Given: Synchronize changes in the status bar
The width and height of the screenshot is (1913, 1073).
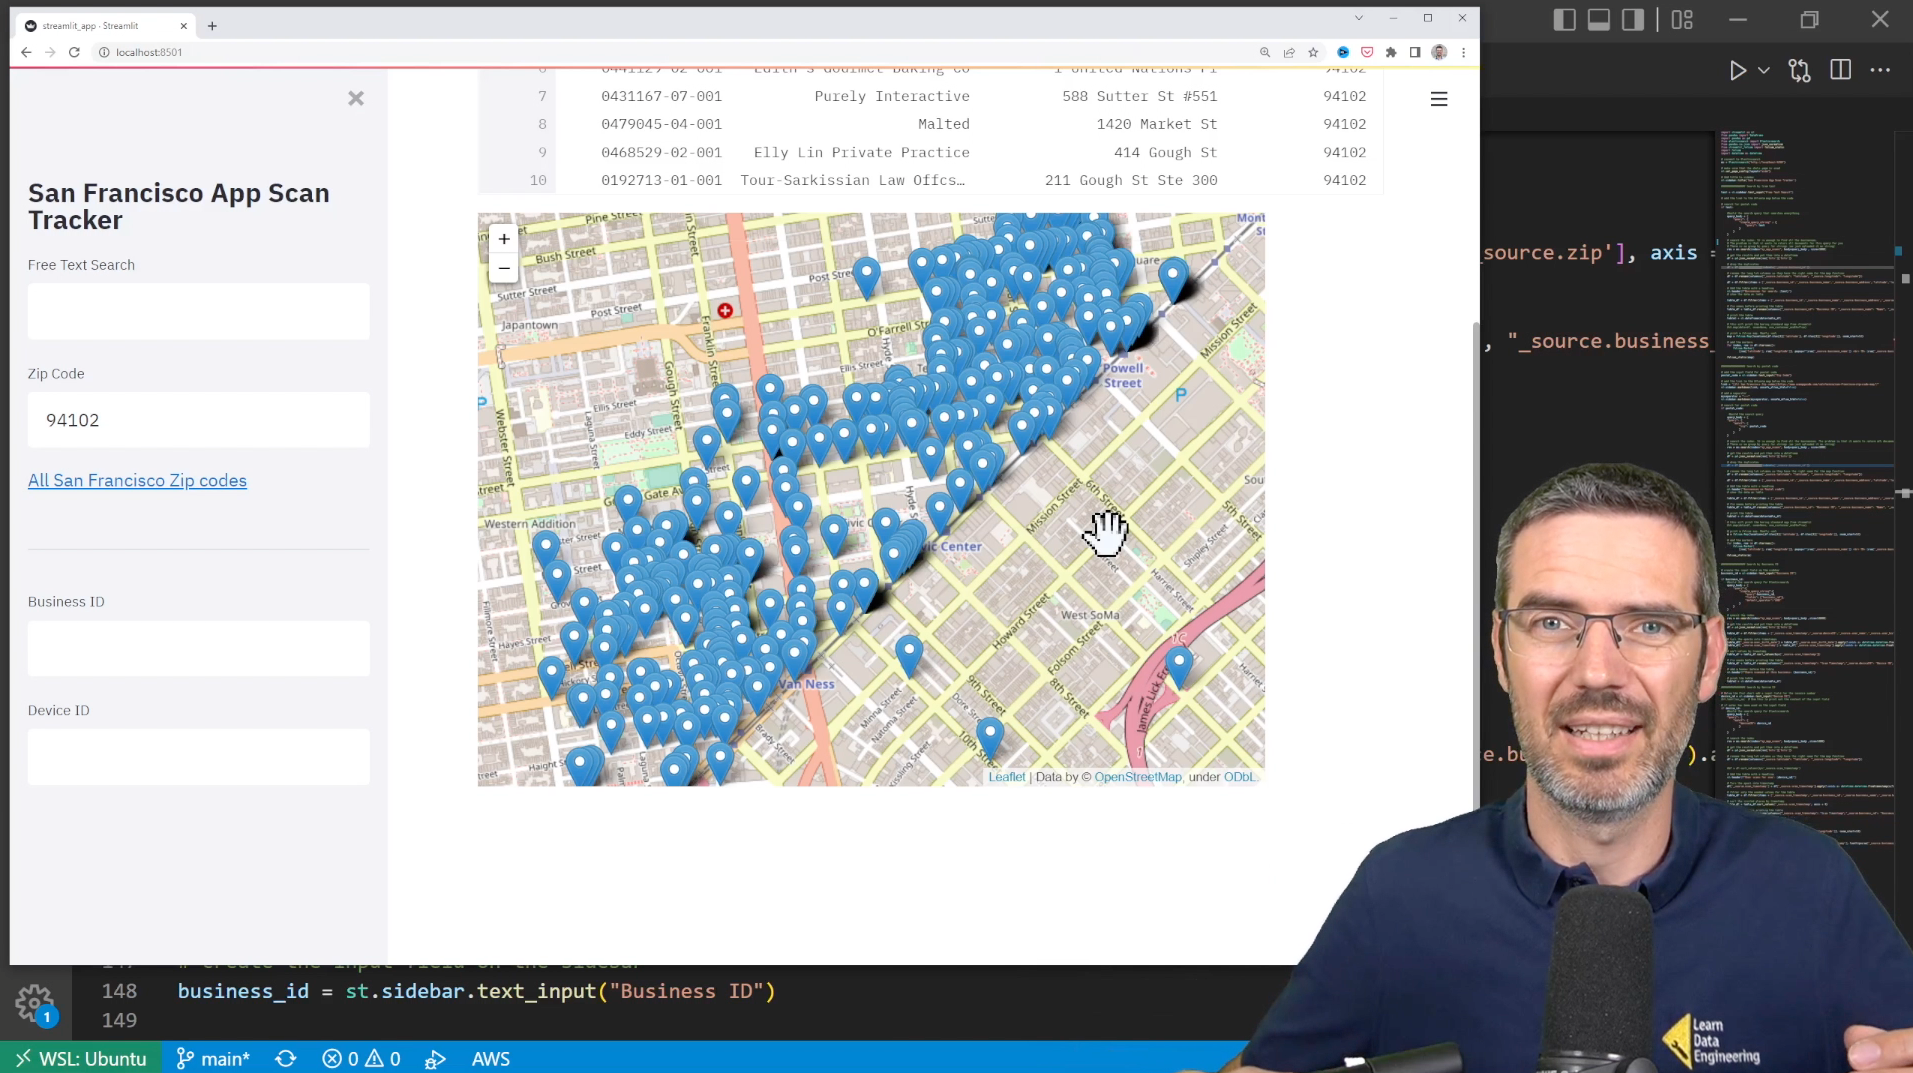Looking at the screenshot, I should [x=286, y=1058].
